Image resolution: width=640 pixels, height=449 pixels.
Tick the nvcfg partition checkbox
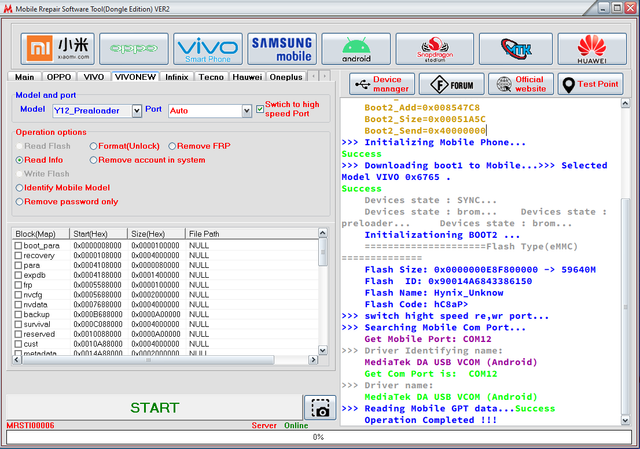pos(18,295)
